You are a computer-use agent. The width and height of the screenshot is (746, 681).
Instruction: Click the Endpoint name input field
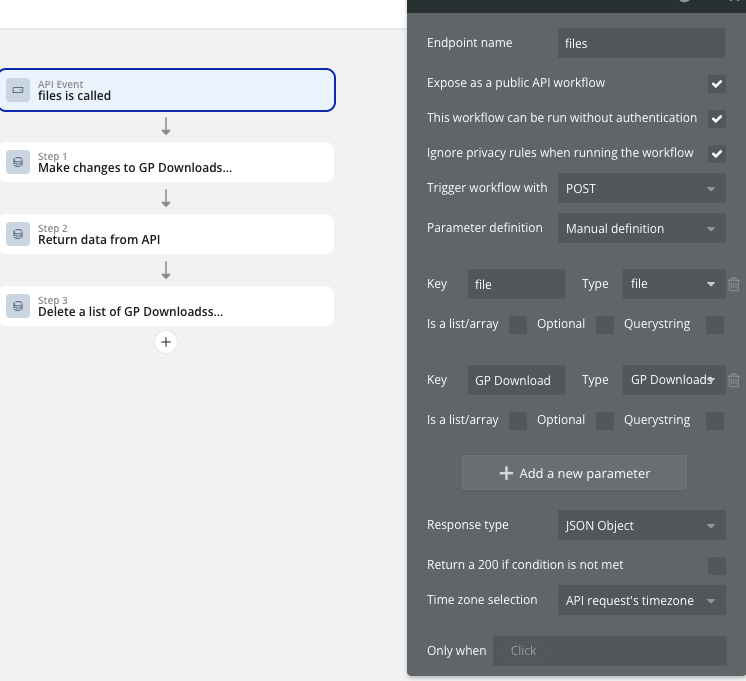(x=641, y=43)
